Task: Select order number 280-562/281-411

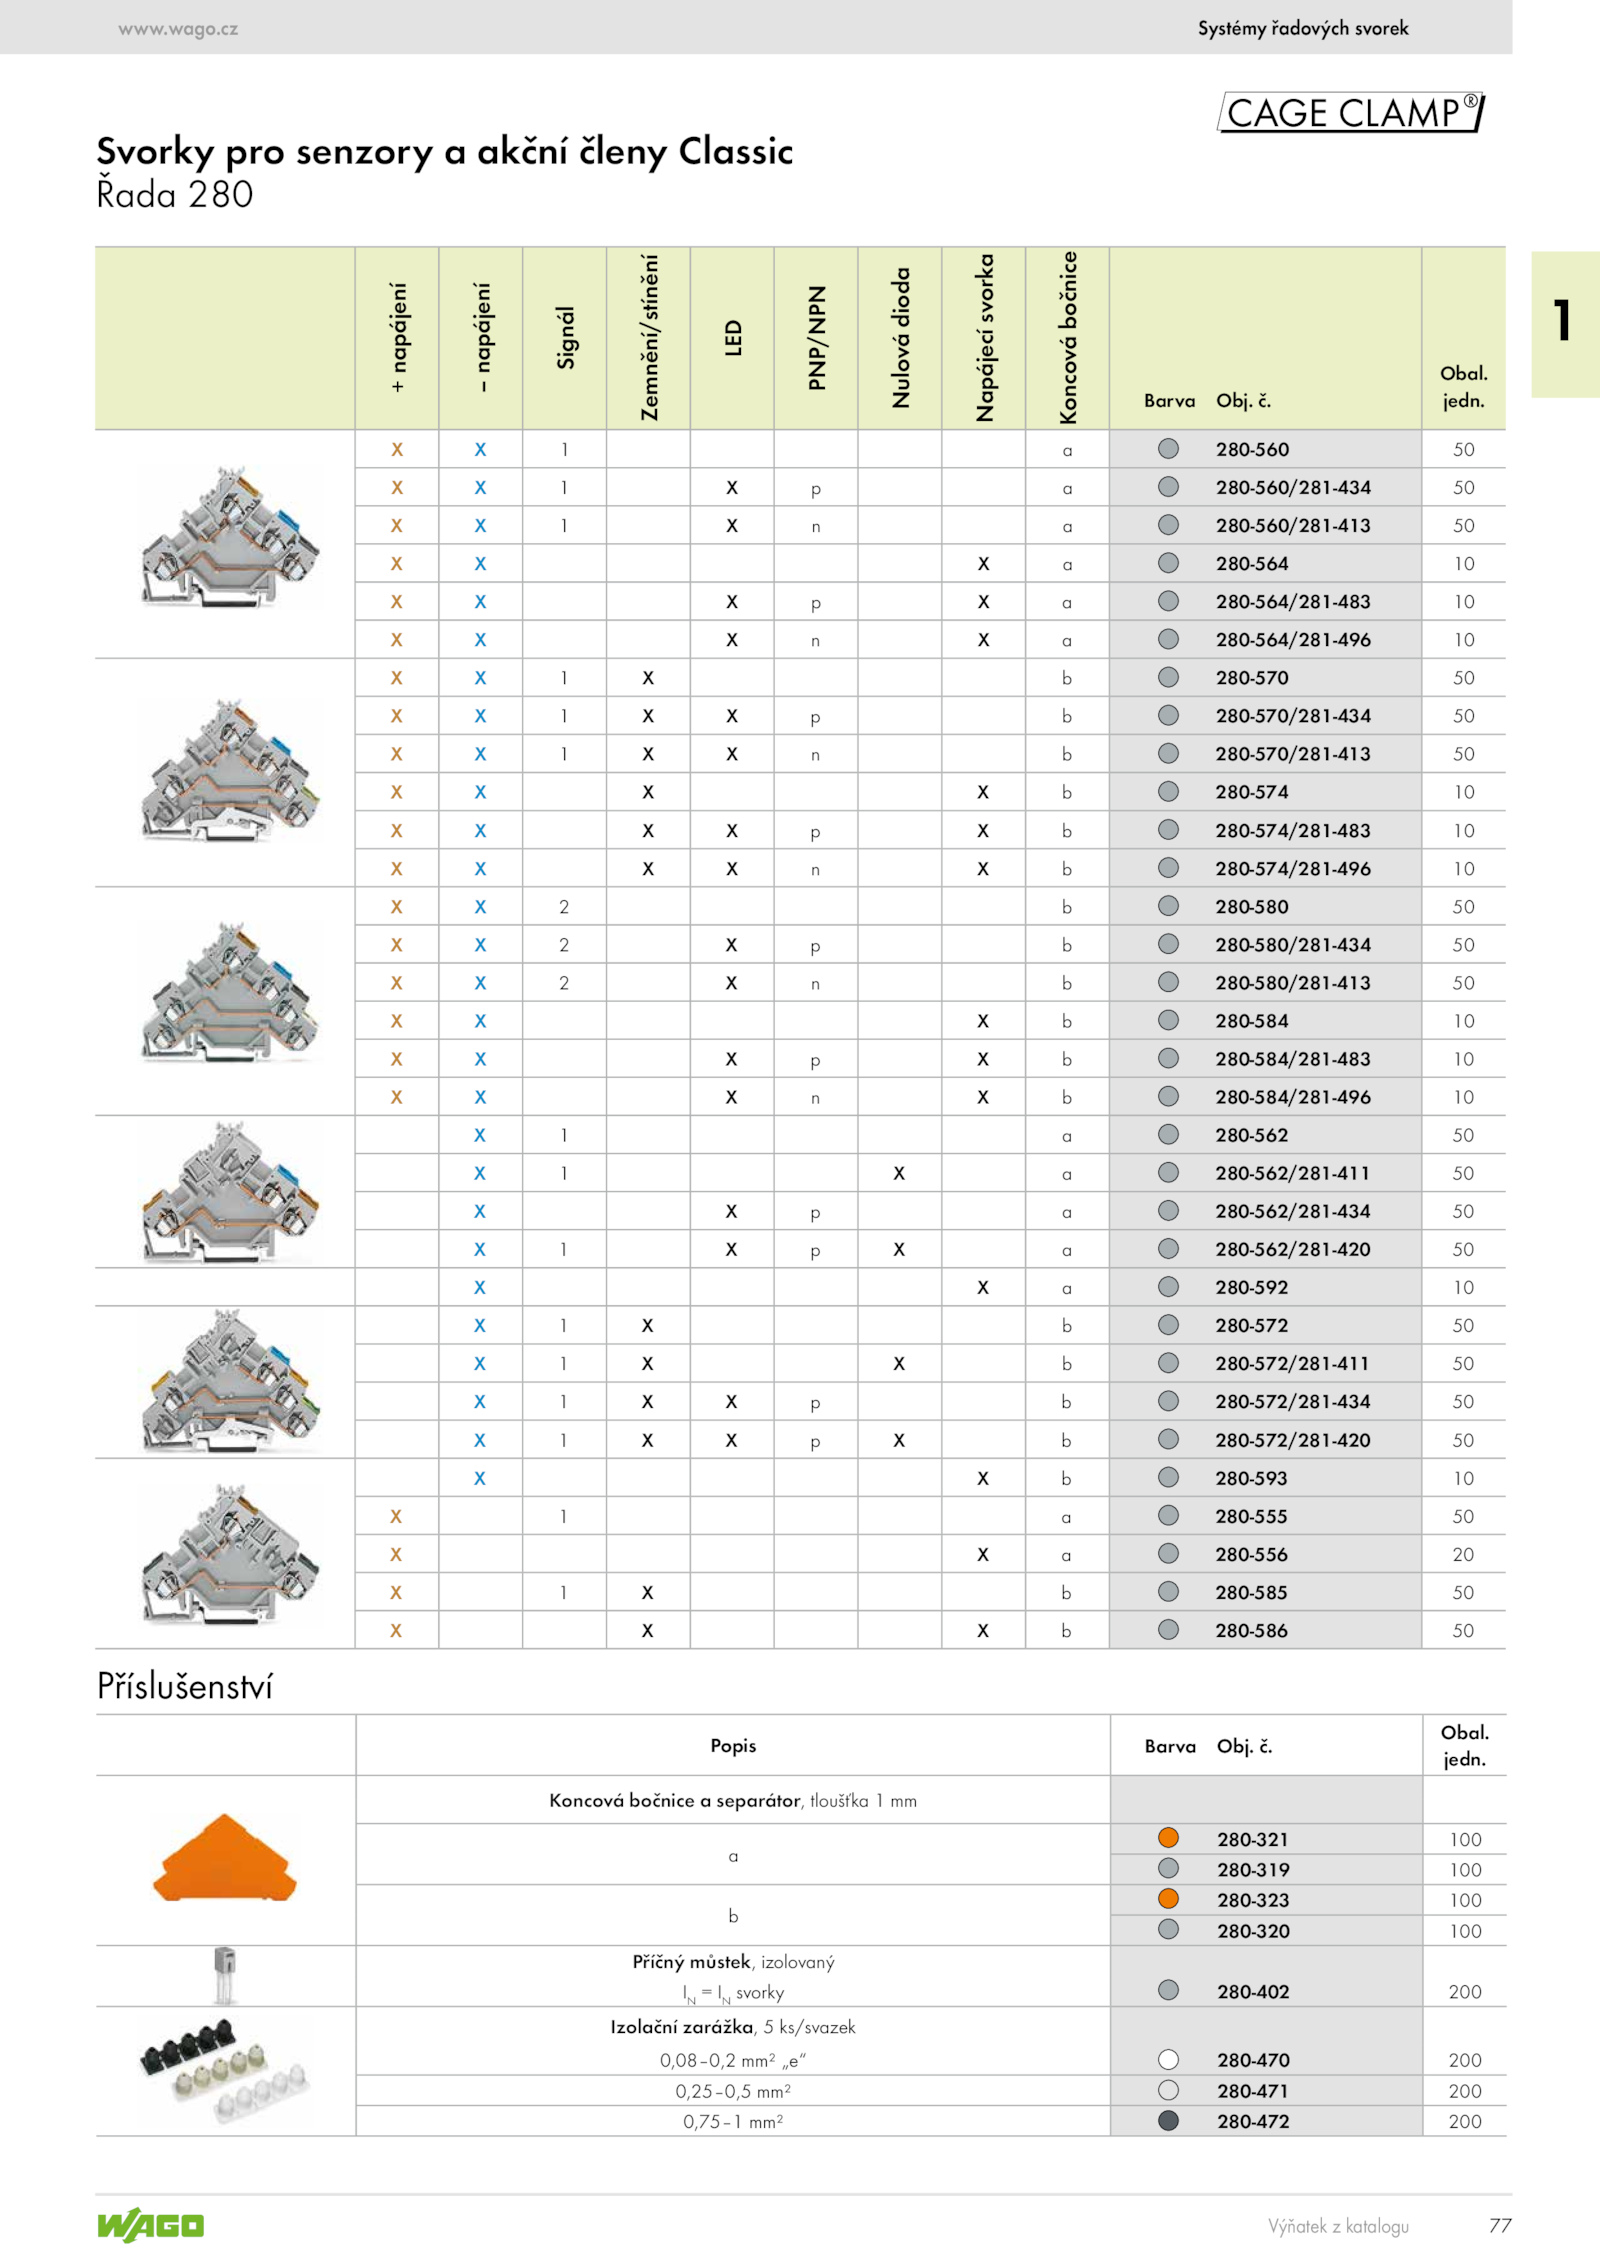Action: [x=1292, y=1173]
